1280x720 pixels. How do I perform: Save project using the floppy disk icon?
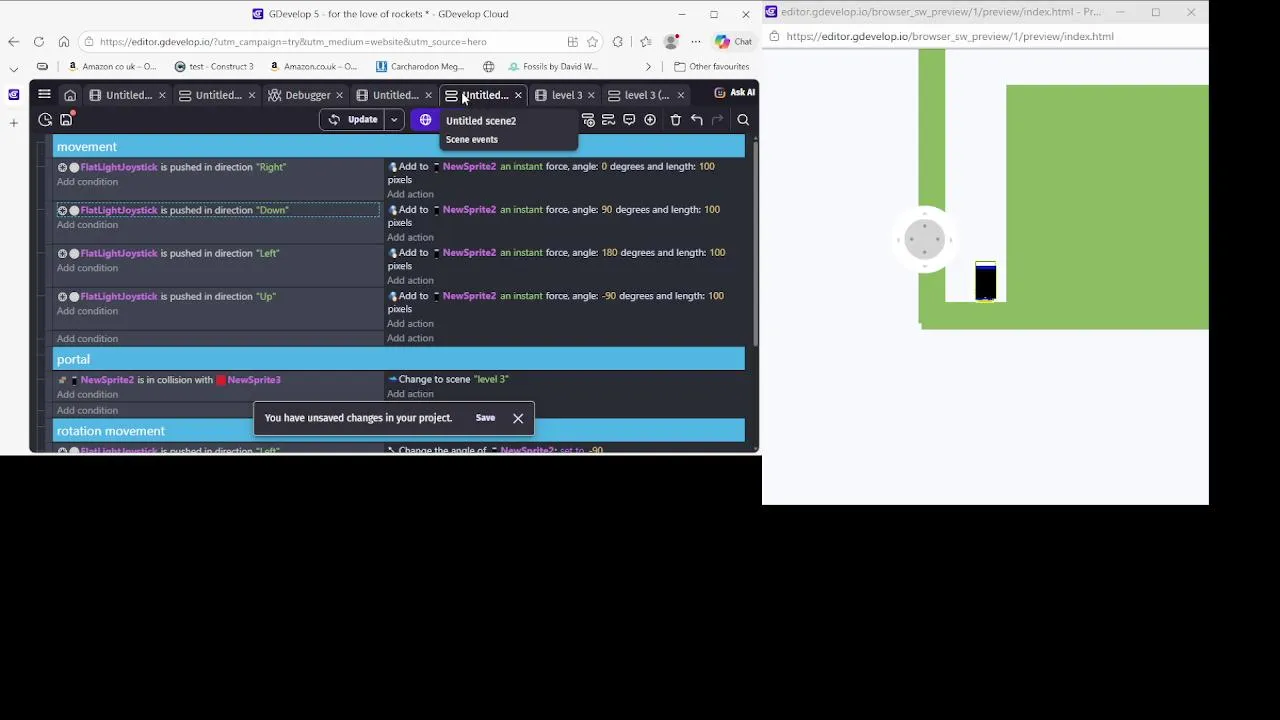point(66,120)
